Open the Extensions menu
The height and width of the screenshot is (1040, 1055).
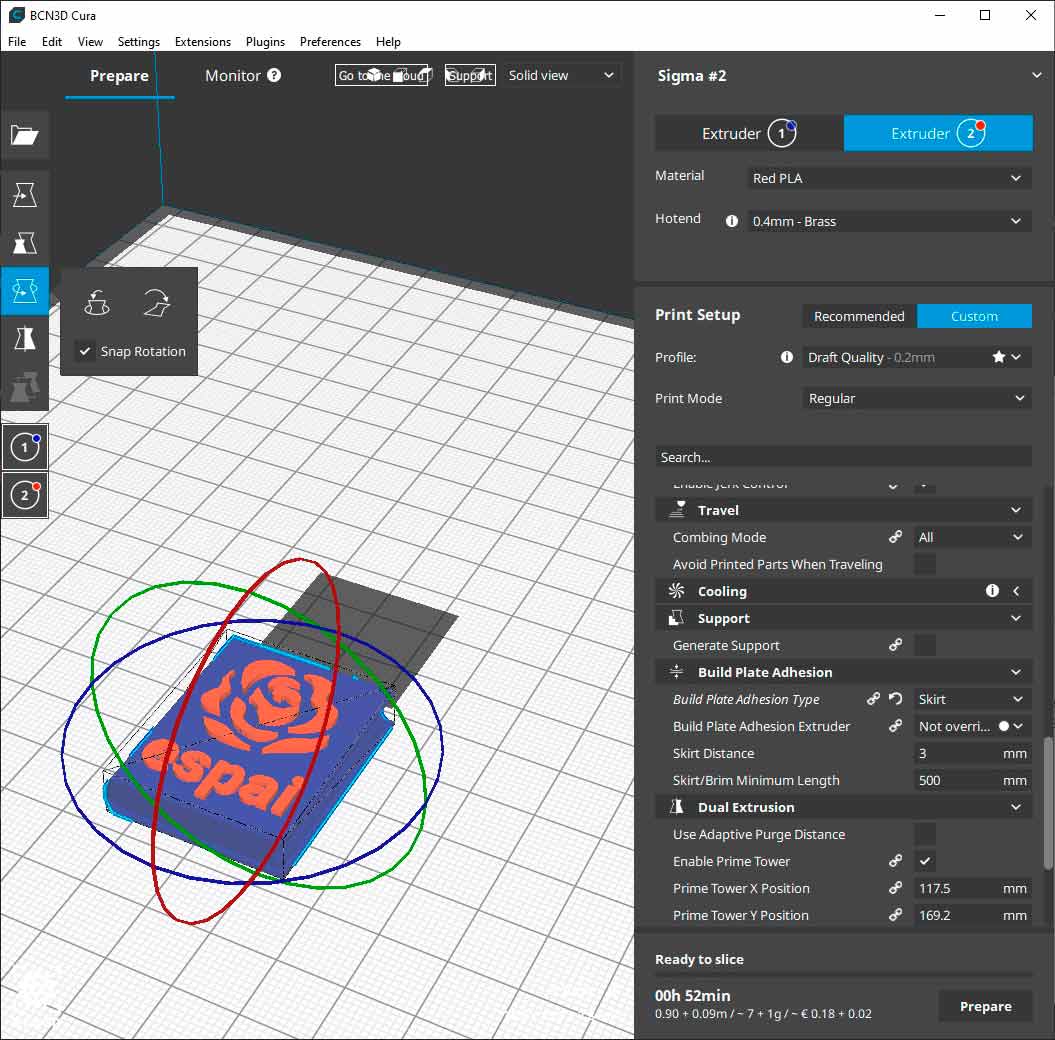(202, 42)
